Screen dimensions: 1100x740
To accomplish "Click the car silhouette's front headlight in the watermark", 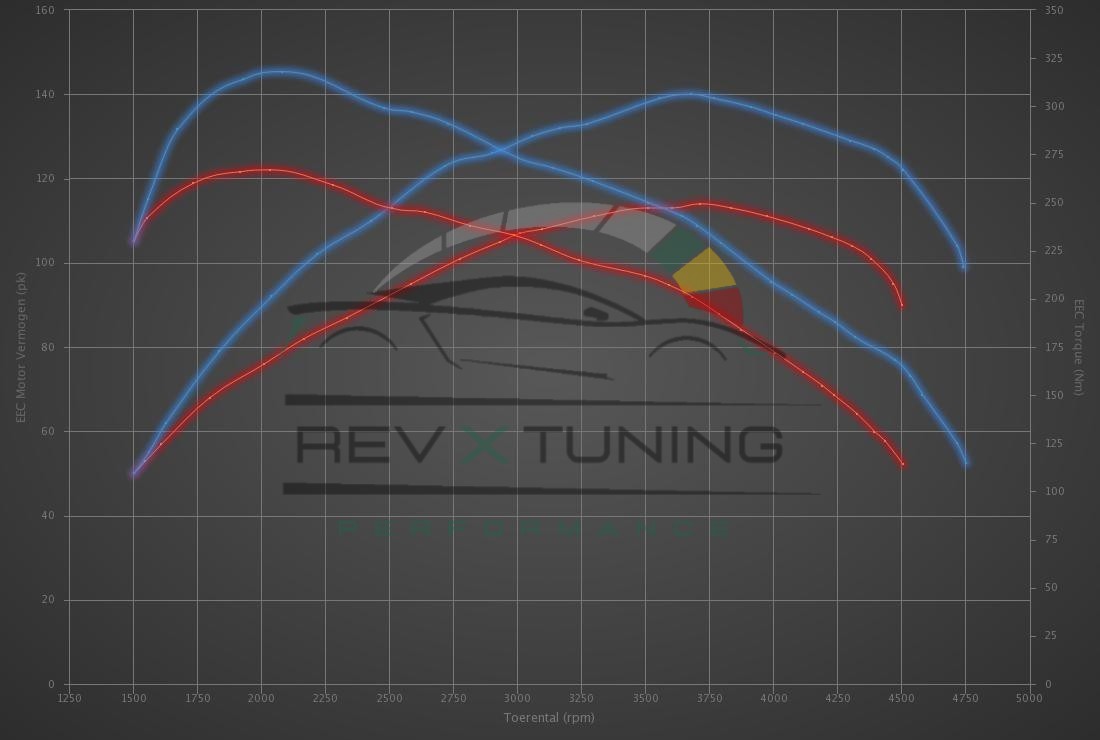I will pos(596,314).
